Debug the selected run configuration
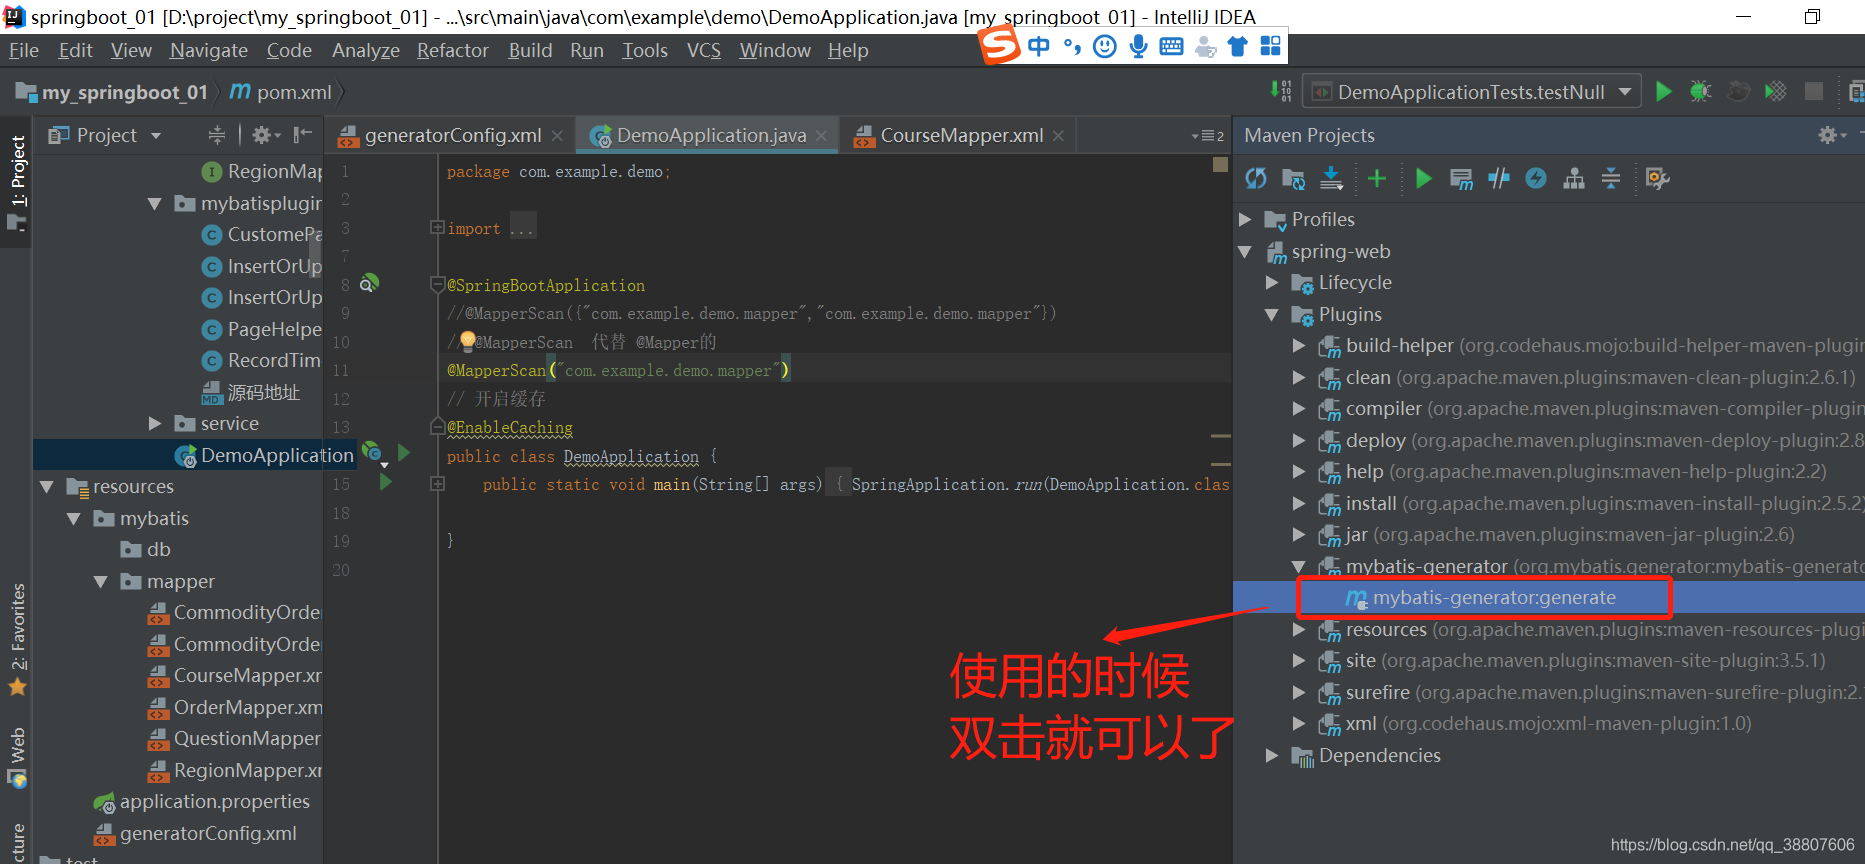The image size is (1865, 864). tap(1700, 92)
